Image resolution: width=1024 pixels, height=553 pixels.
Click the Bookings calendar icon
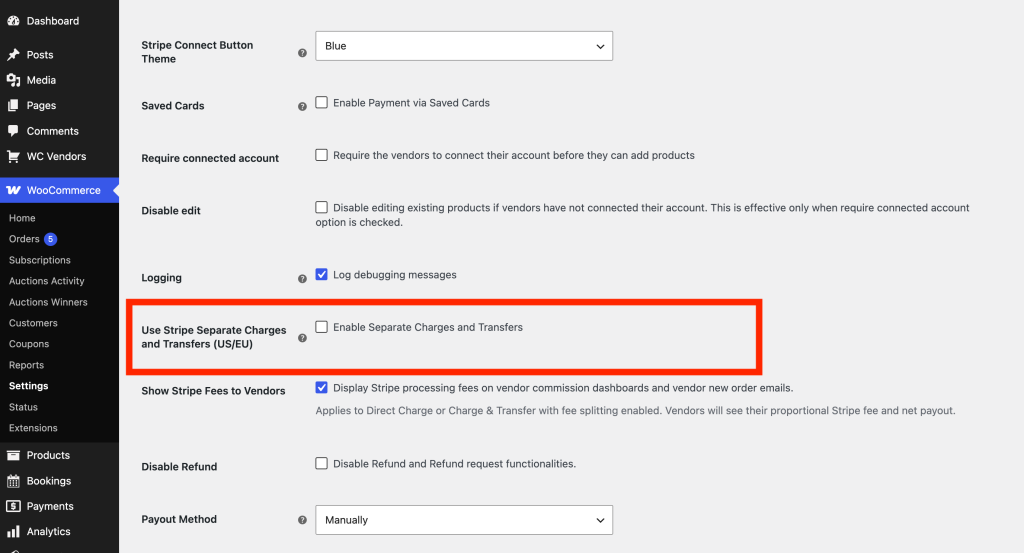13,481
